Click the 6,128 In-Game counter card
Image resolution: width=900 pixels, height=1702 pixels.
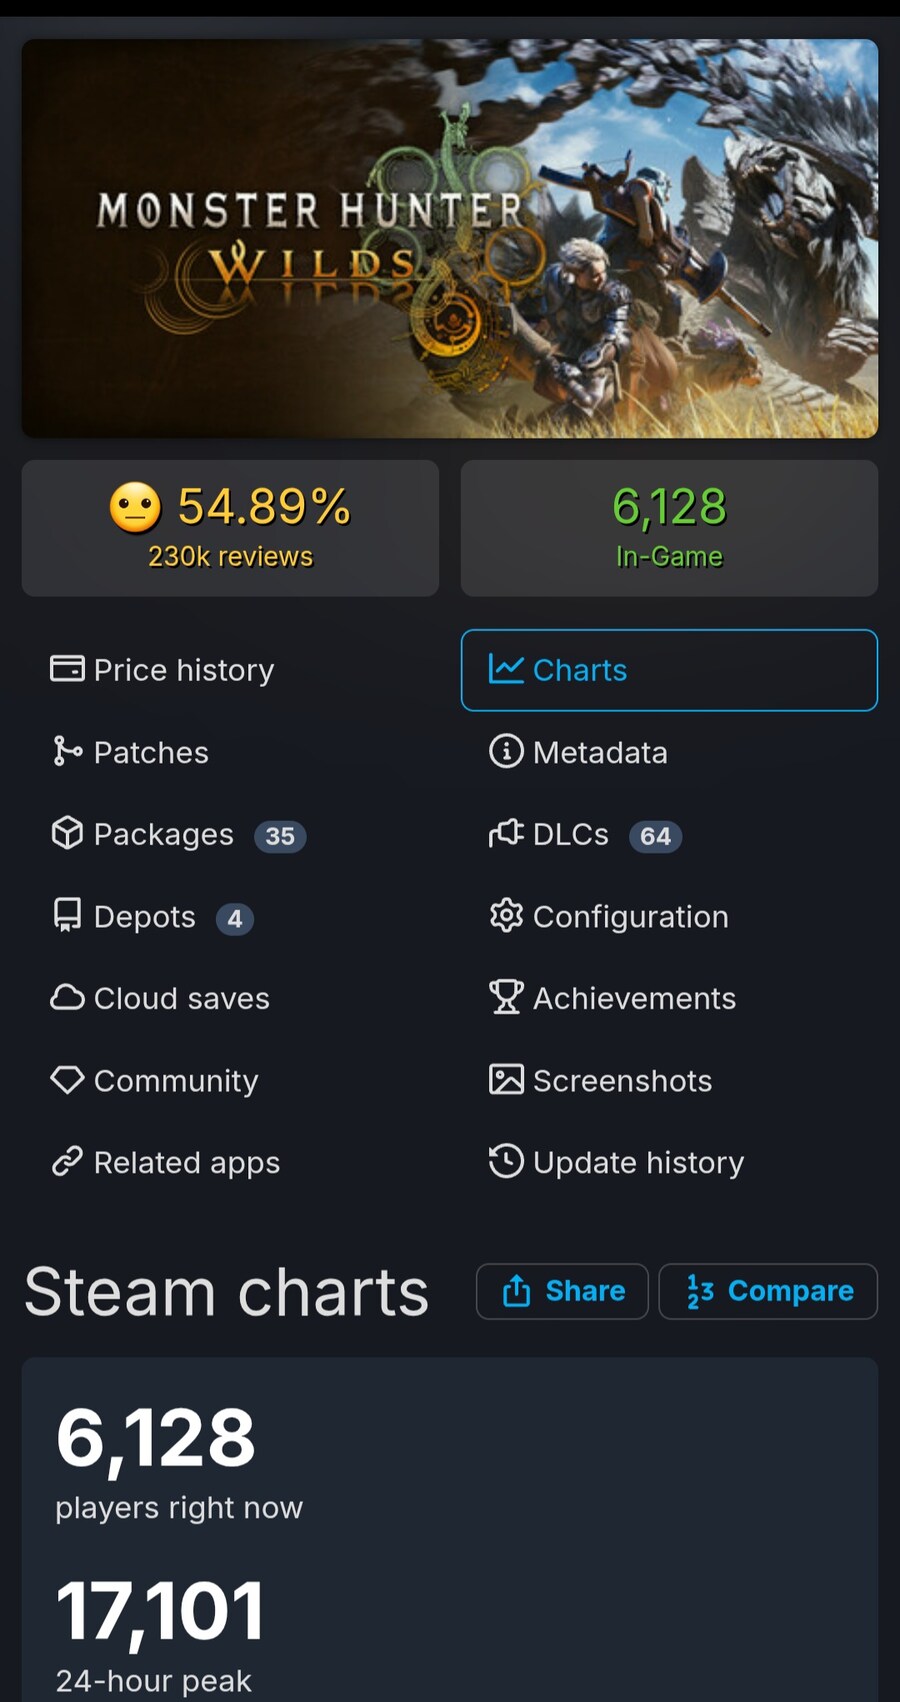[x=669, y=528]
